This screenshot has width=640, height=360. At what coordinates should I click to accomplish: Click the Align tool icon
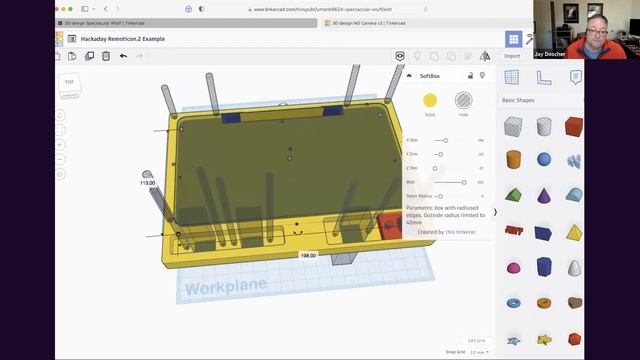468,56
